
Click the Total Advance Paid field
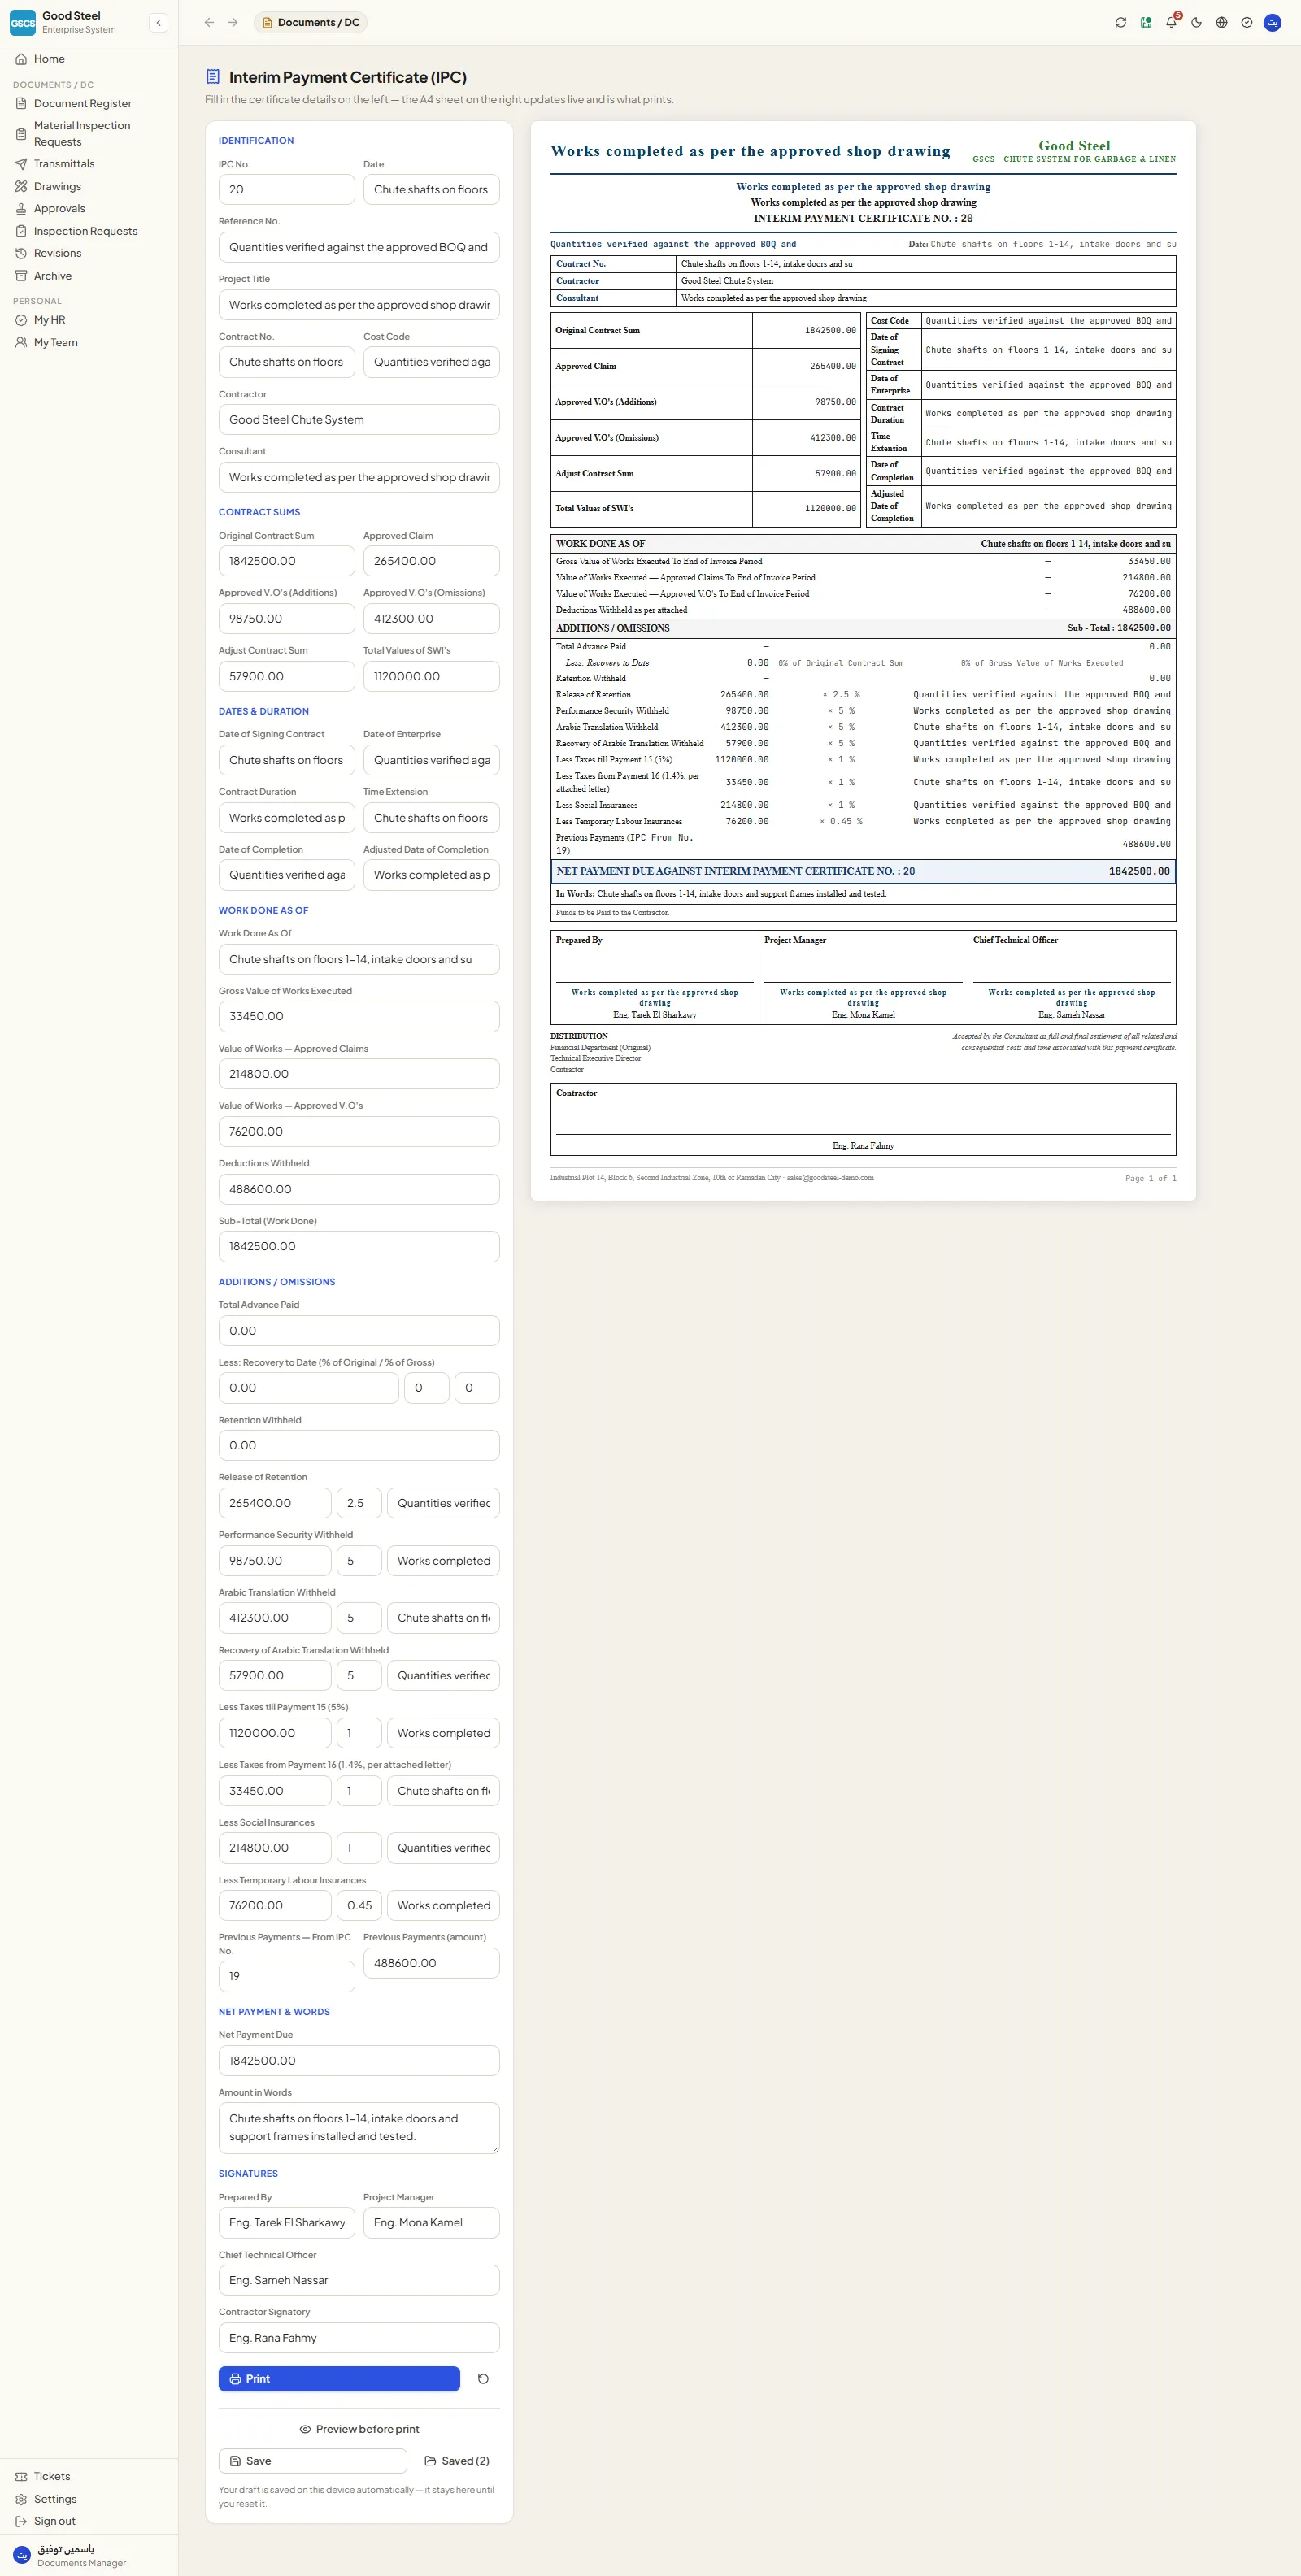[359, 1331]
